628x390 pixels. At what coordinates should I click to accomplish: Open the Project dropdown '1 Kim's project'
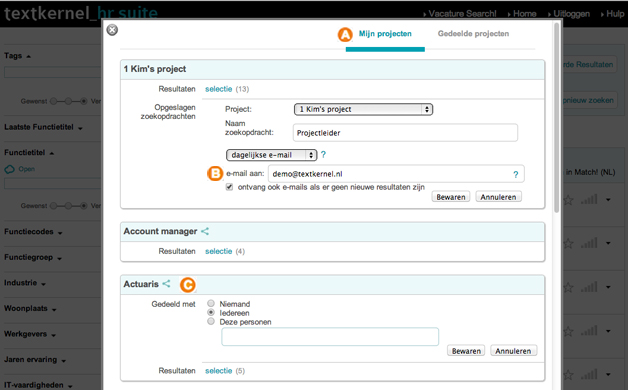363,109
